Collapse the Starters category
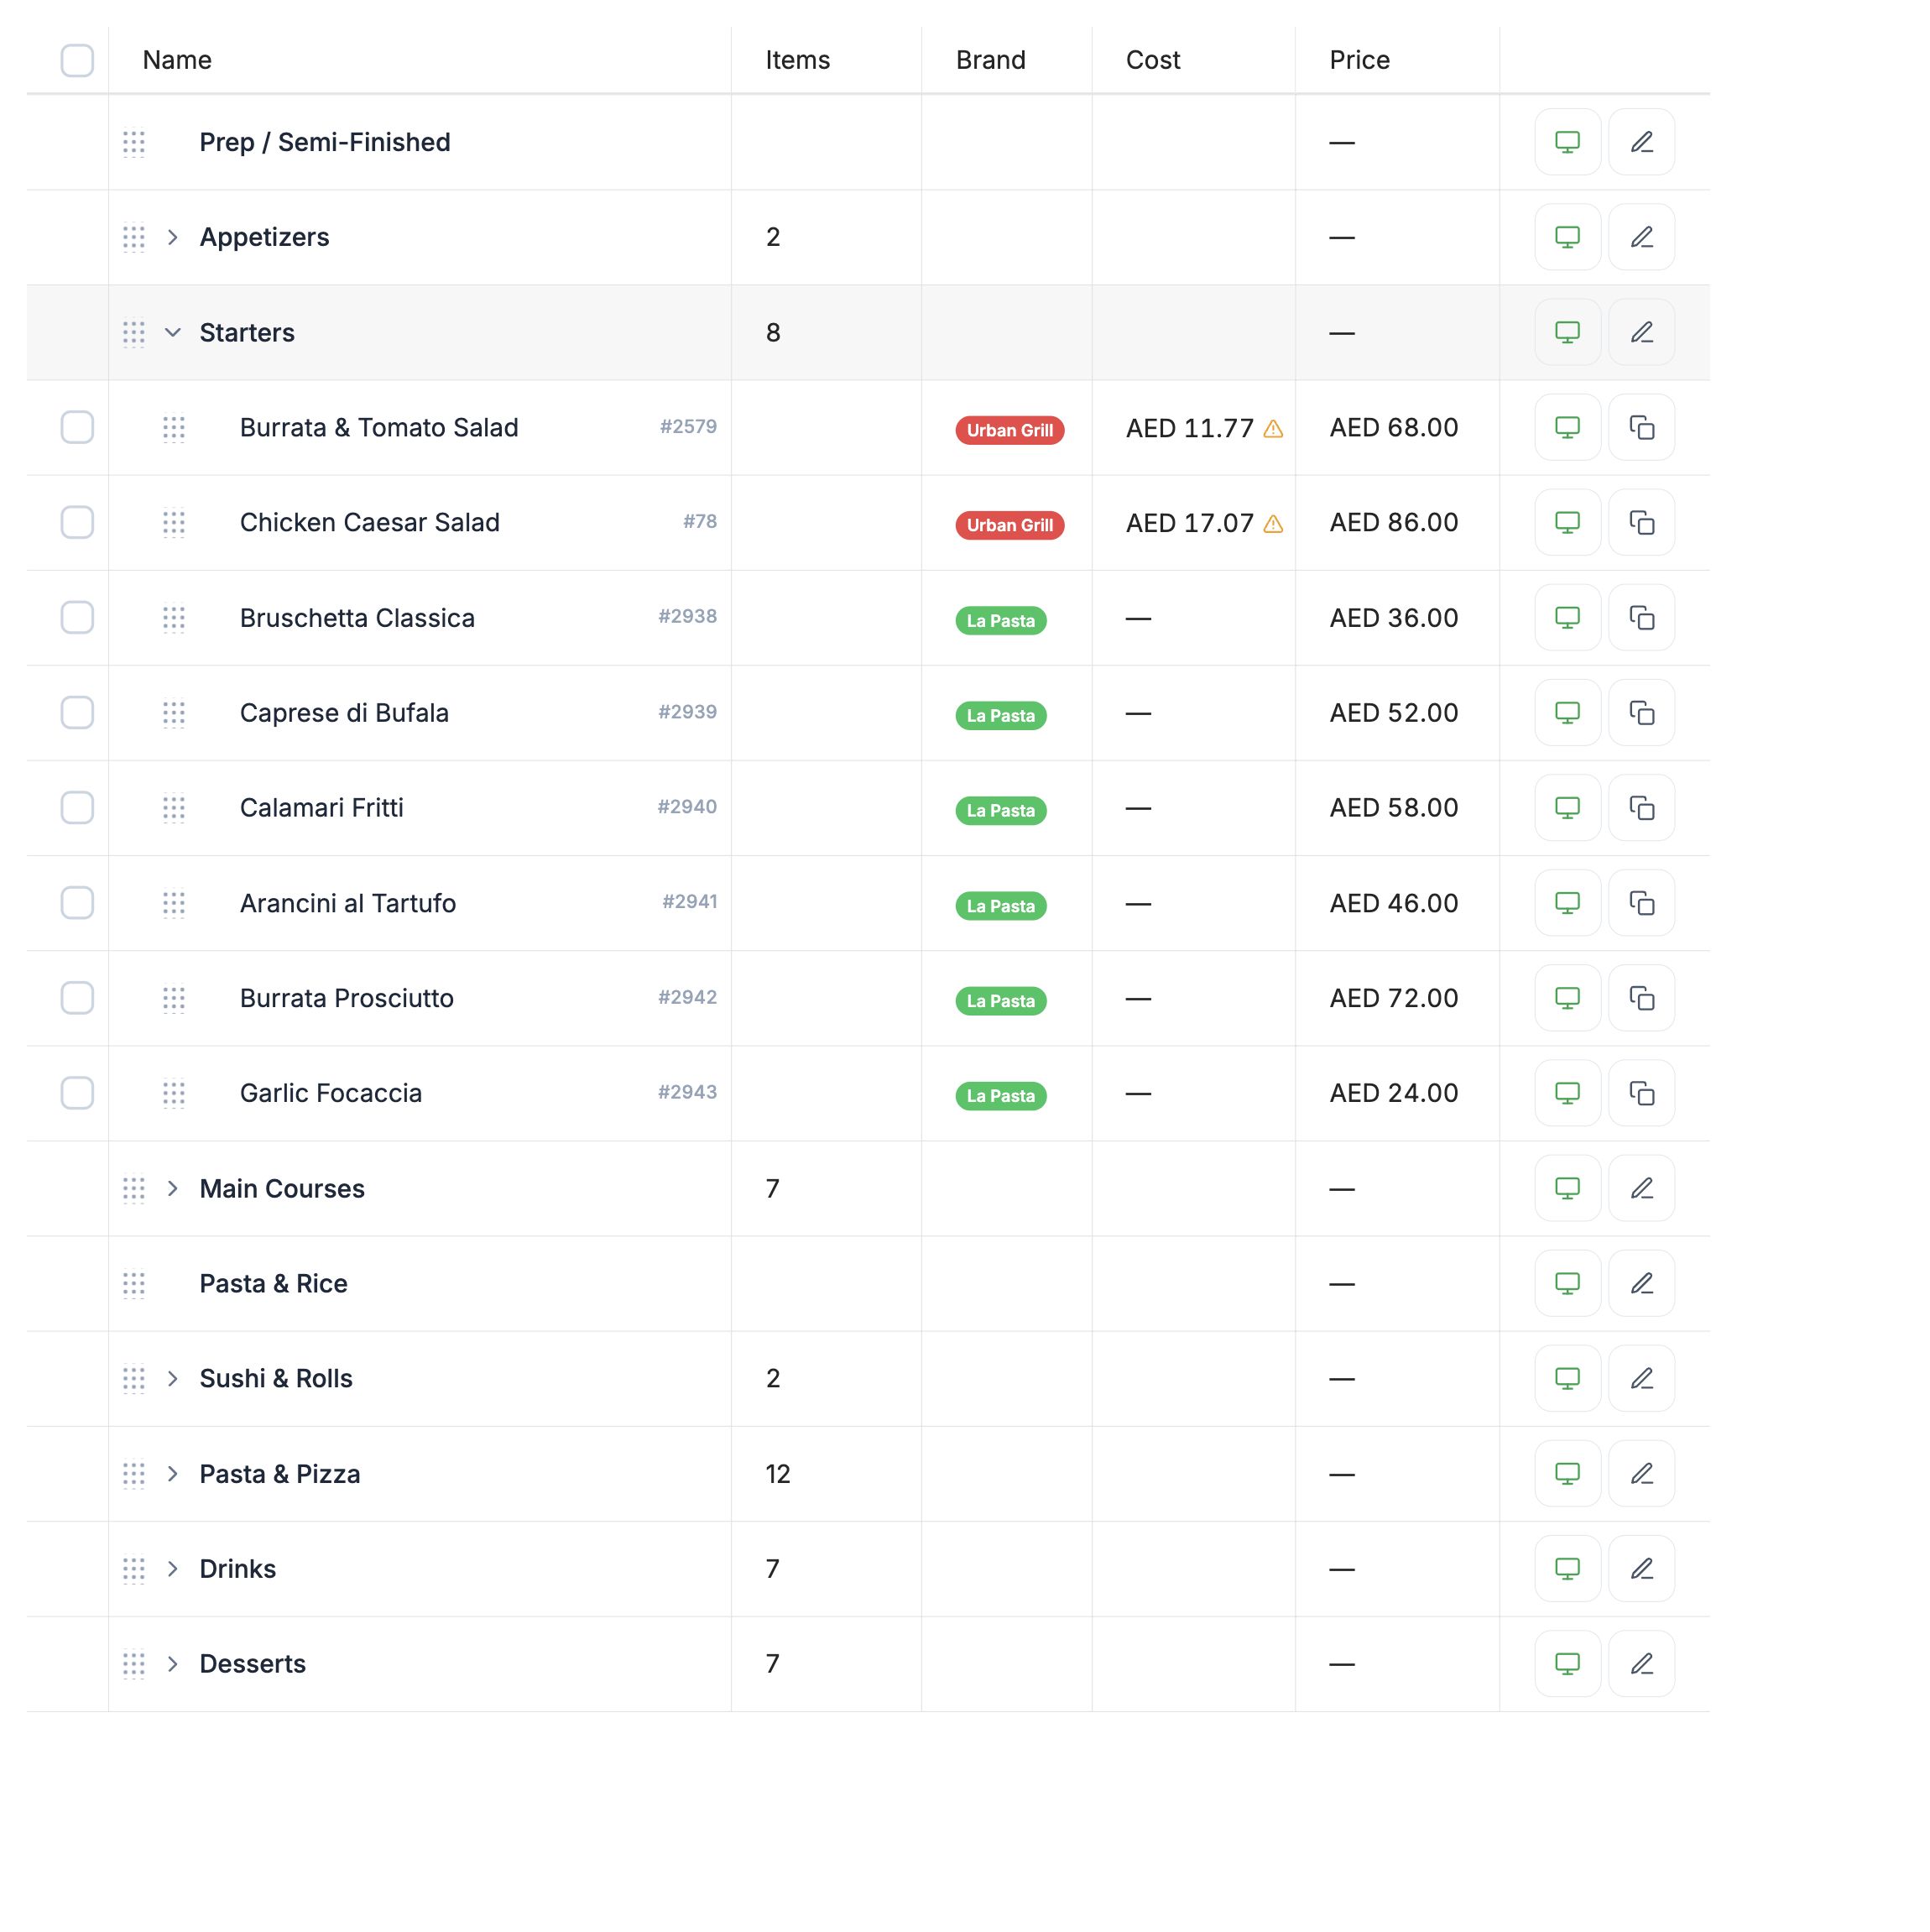This screenshot has height=1932, width=1930. [173, 332]
